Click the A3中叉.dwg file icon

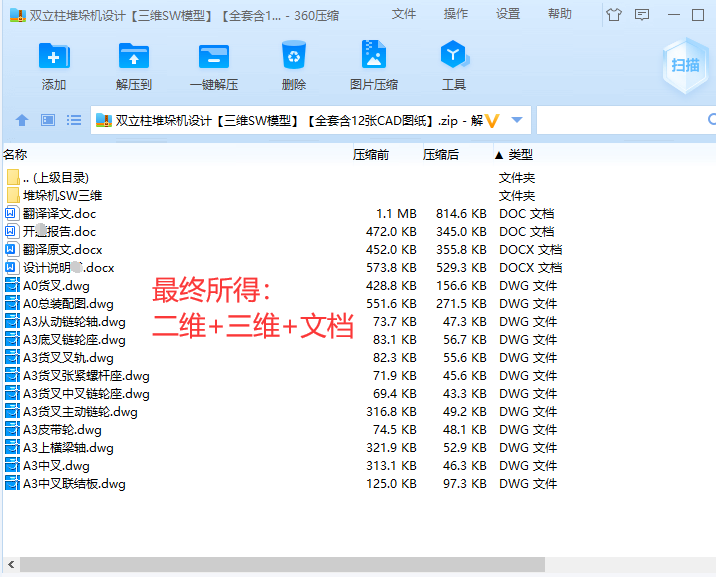click(12, 466)
